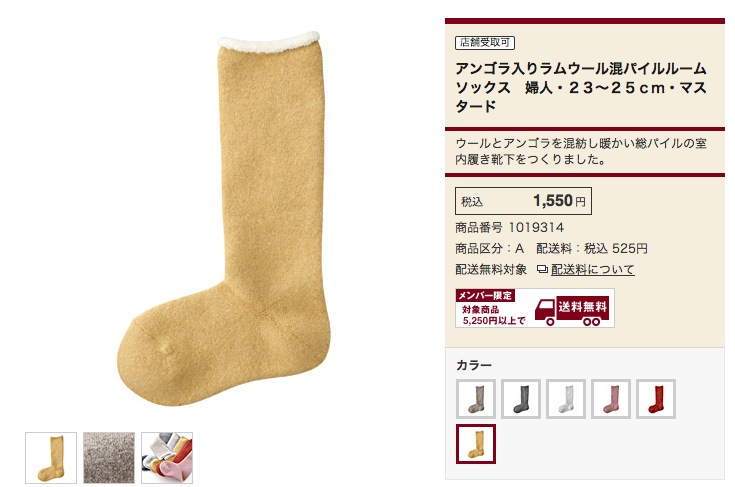Click the large mustard sock product image
Viewport: 735px width, 487px height.
pos(224,218)
